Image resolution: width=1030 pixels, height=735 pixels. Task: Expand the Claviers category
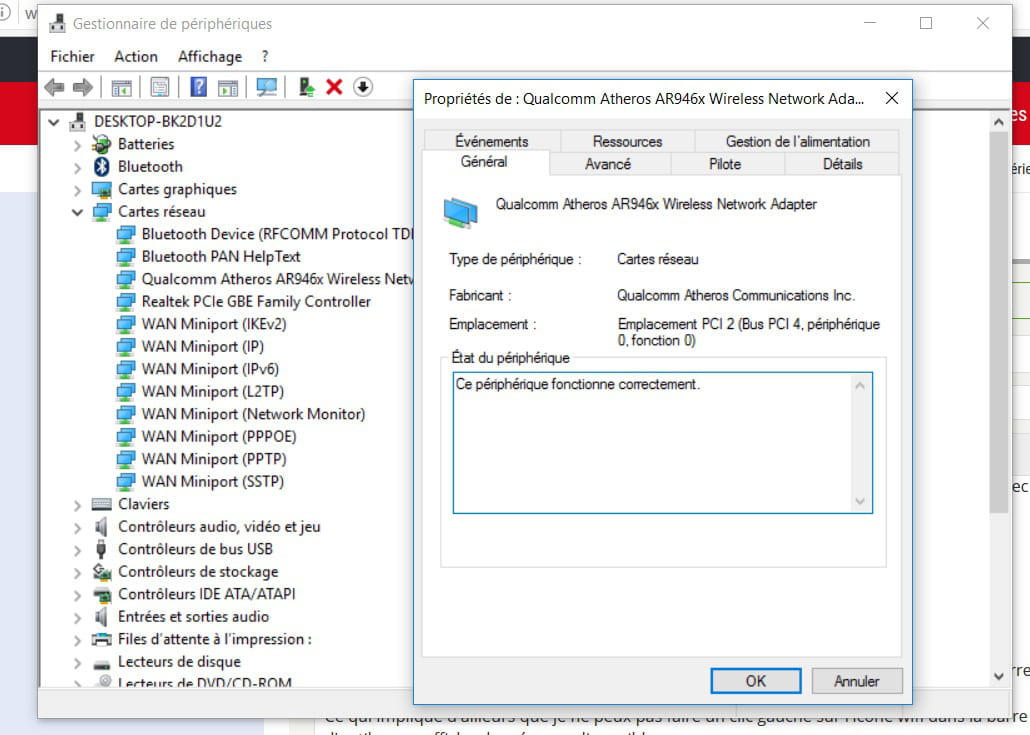point(78,504)
